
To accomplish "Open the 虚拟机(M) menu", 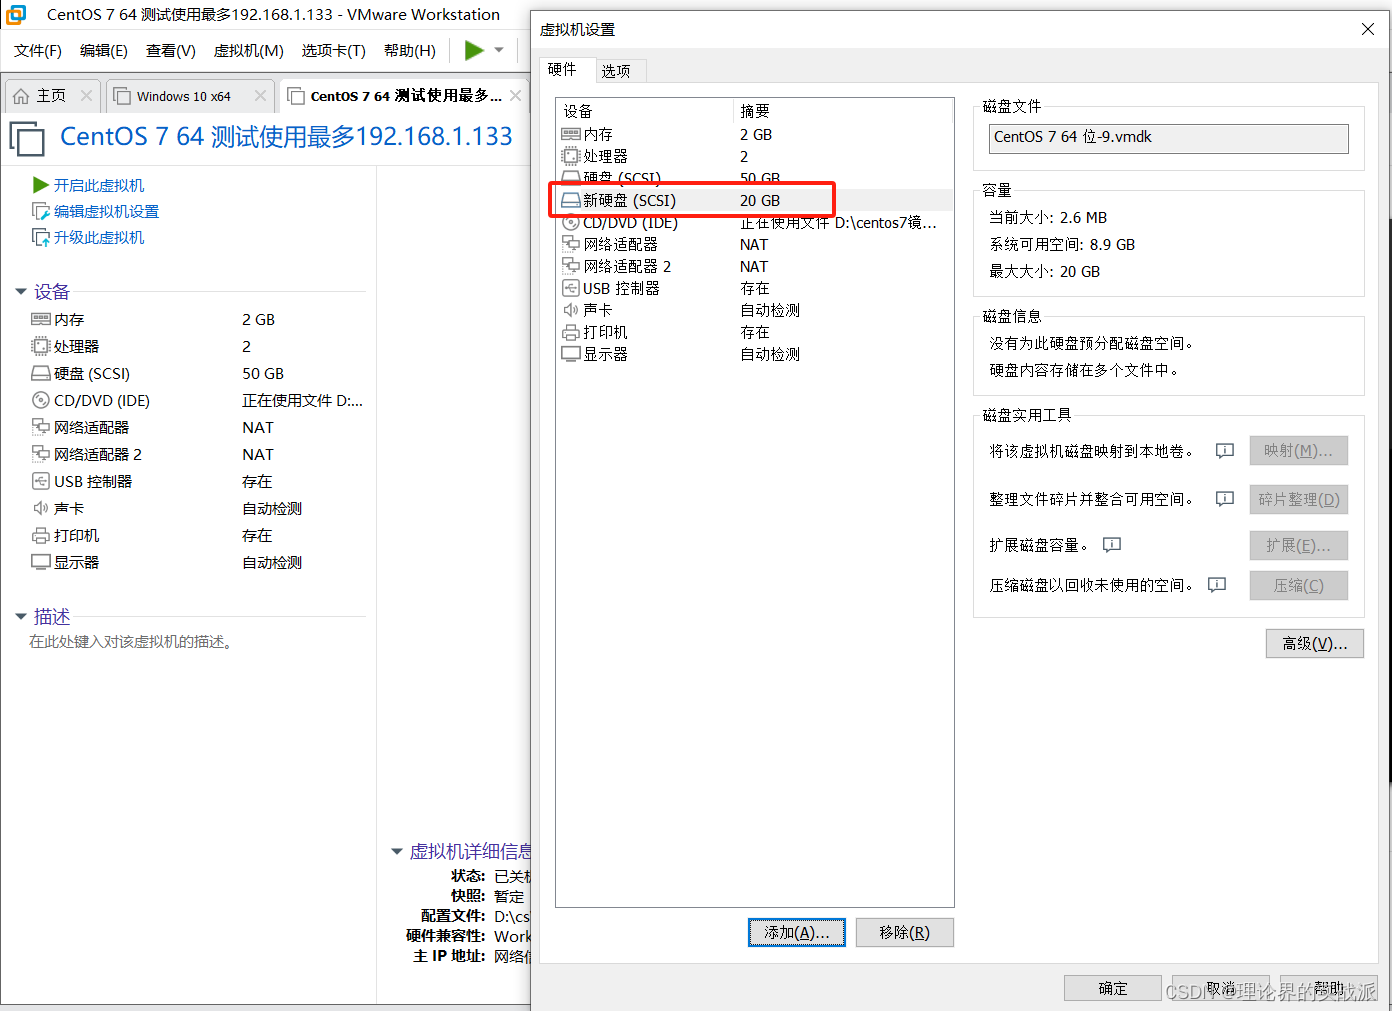I will tap(249, 50).
